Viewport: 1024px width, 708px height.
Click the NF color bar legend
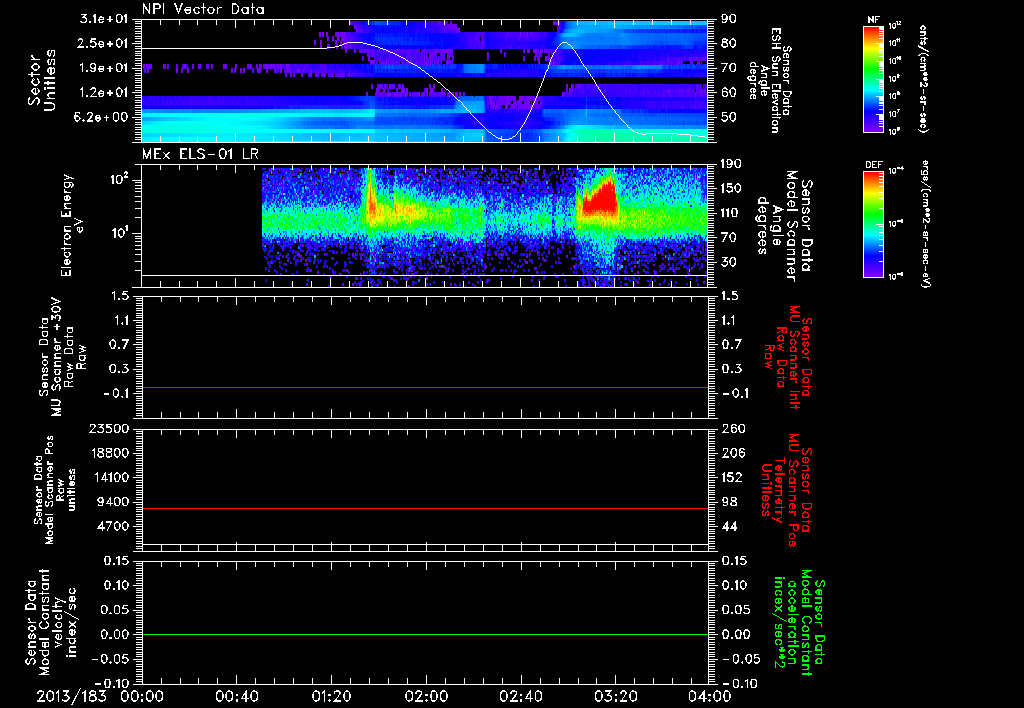[x=874, y=78]
